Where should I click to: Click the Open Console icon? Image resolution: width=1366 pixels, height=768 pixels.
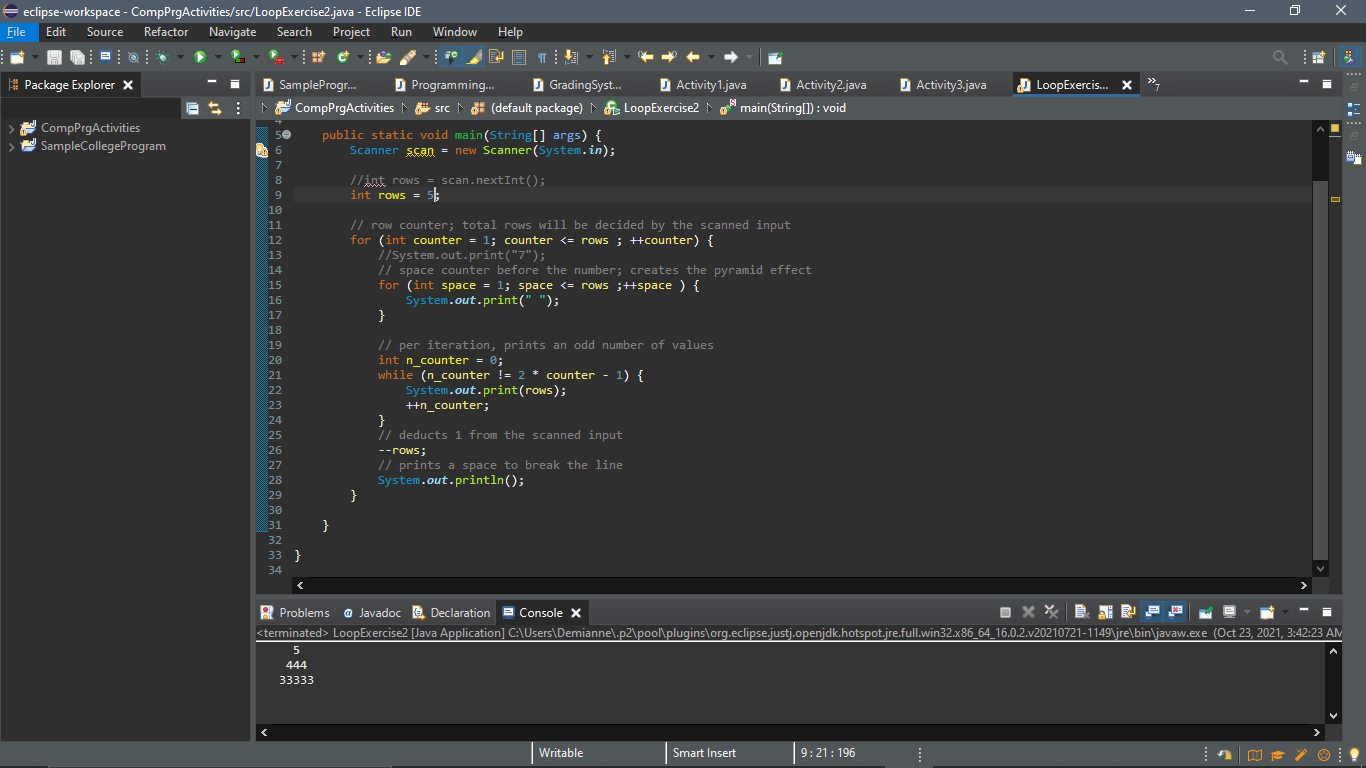(x=1267, y=612)
